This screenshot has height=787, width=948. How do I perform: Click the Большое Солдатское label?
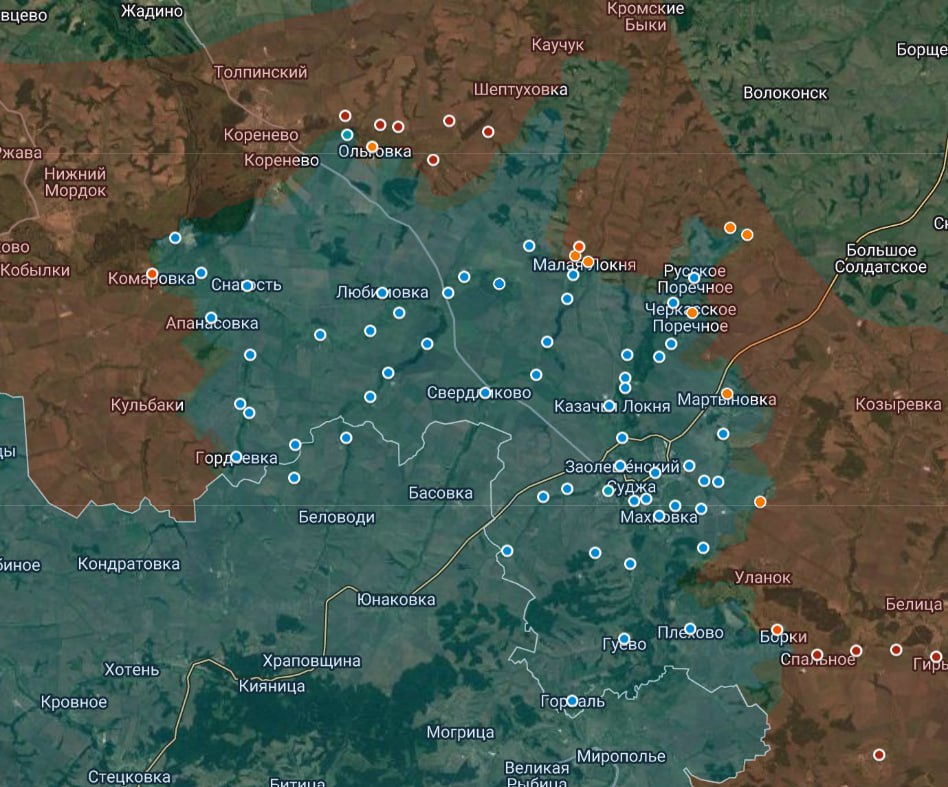(880, 259)
